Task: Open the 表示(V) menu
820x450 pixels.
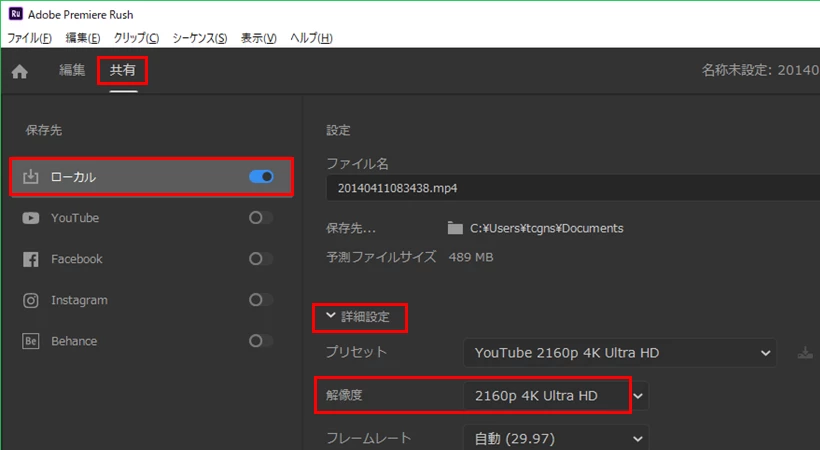Action: click(258, 38)
